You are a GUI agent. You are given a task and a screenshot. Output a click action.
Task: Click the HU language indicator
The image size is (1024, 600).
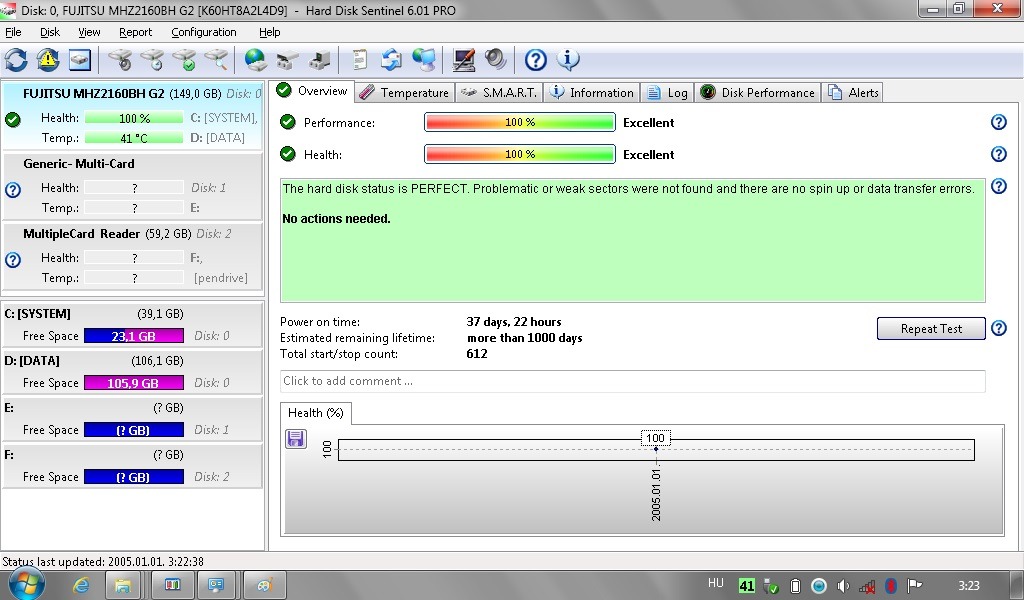point(715,583)
